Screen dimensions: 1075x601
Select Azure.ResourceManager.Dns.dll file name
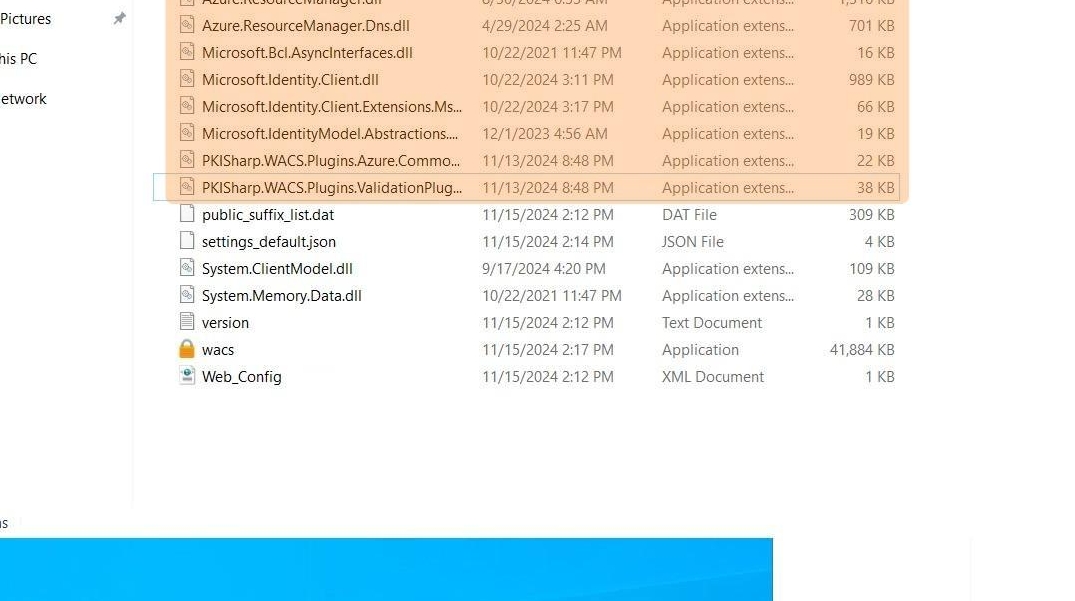tap(306, 26)
